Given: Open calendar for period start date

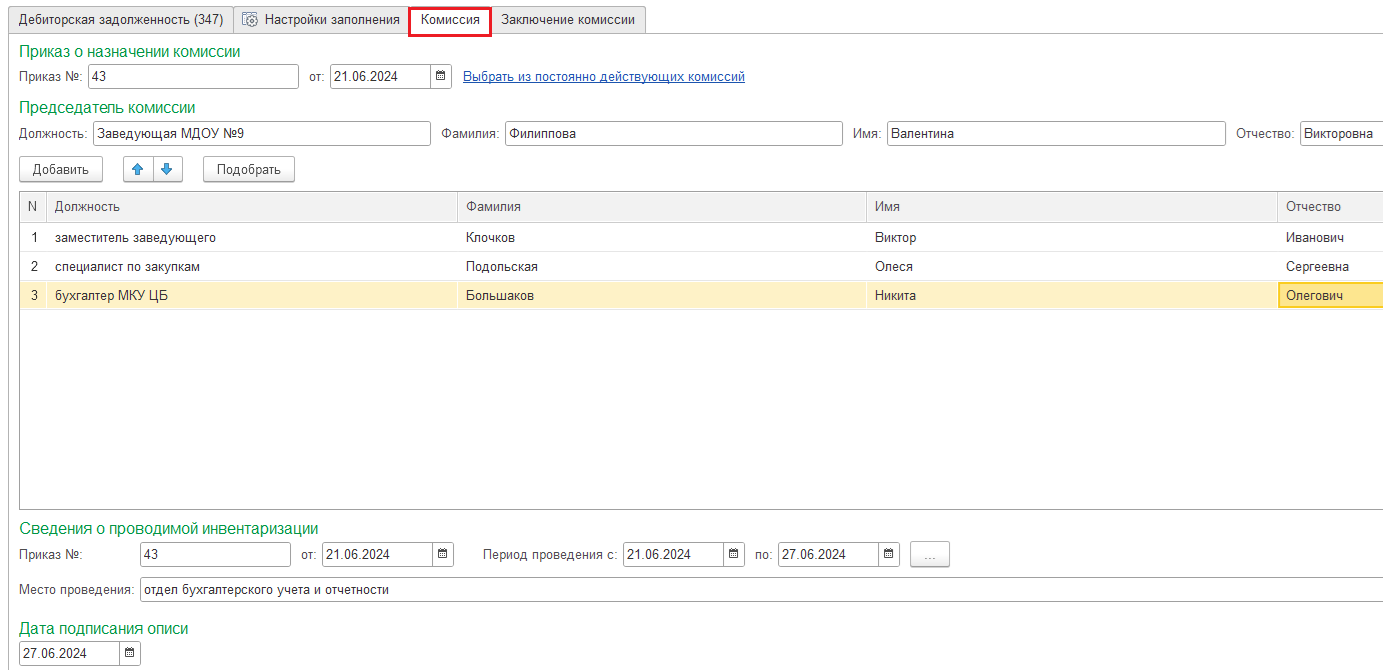Looking at the screenshot, I should (x=734, y=555).
